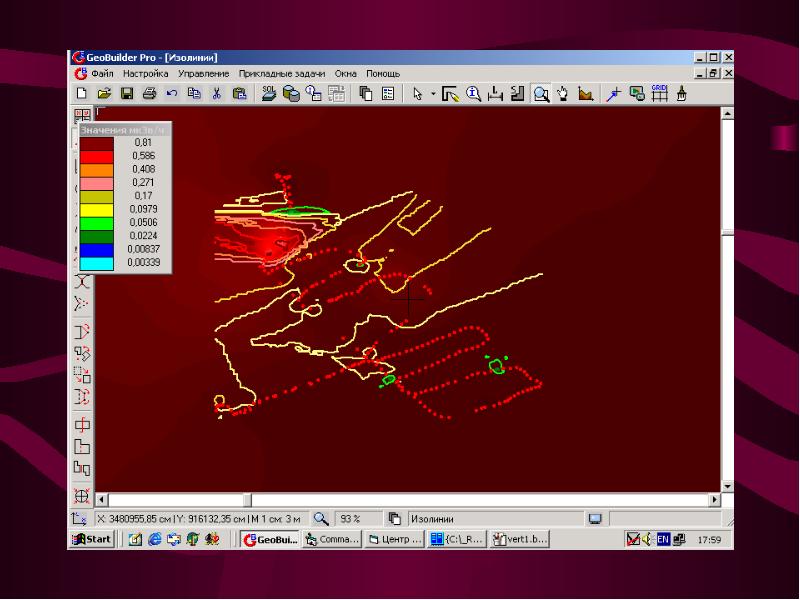Open the Помощь menu

[x=383, y=74]
